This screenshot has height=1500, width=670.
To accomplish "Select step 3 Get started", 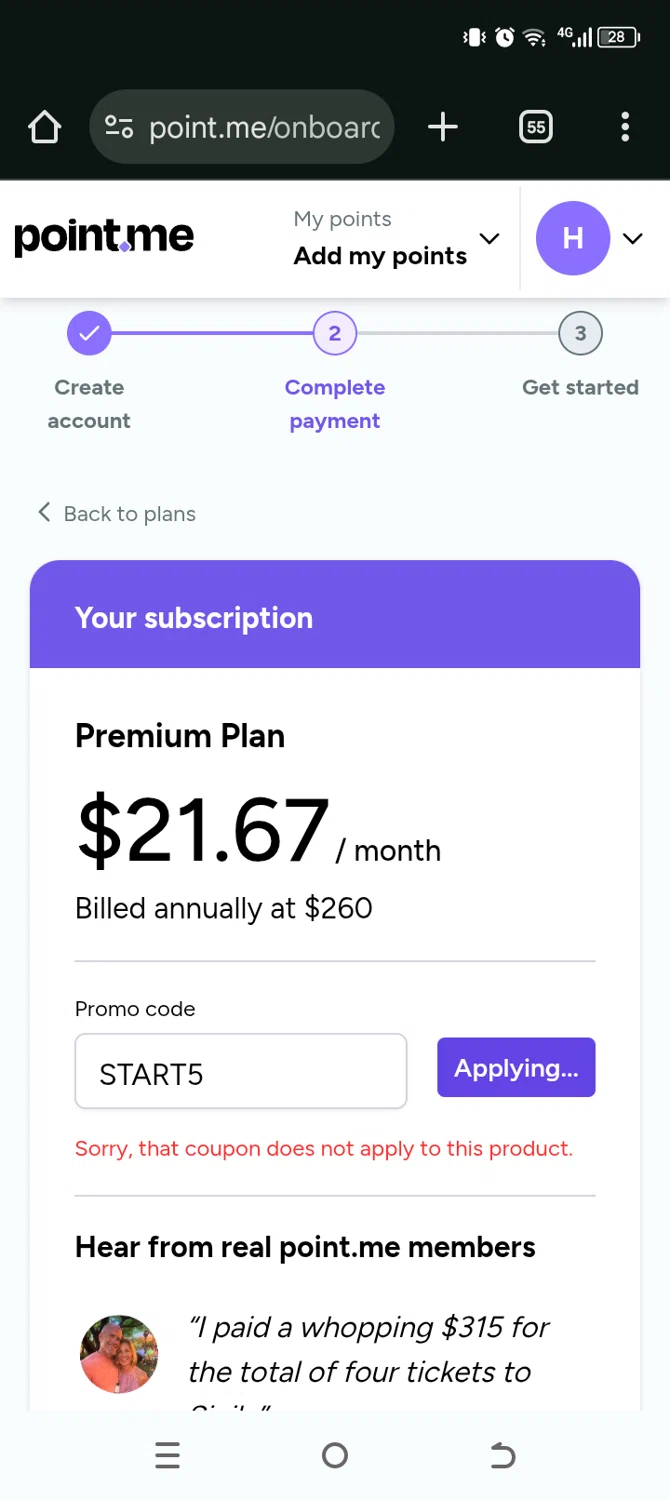I will 580,334.
